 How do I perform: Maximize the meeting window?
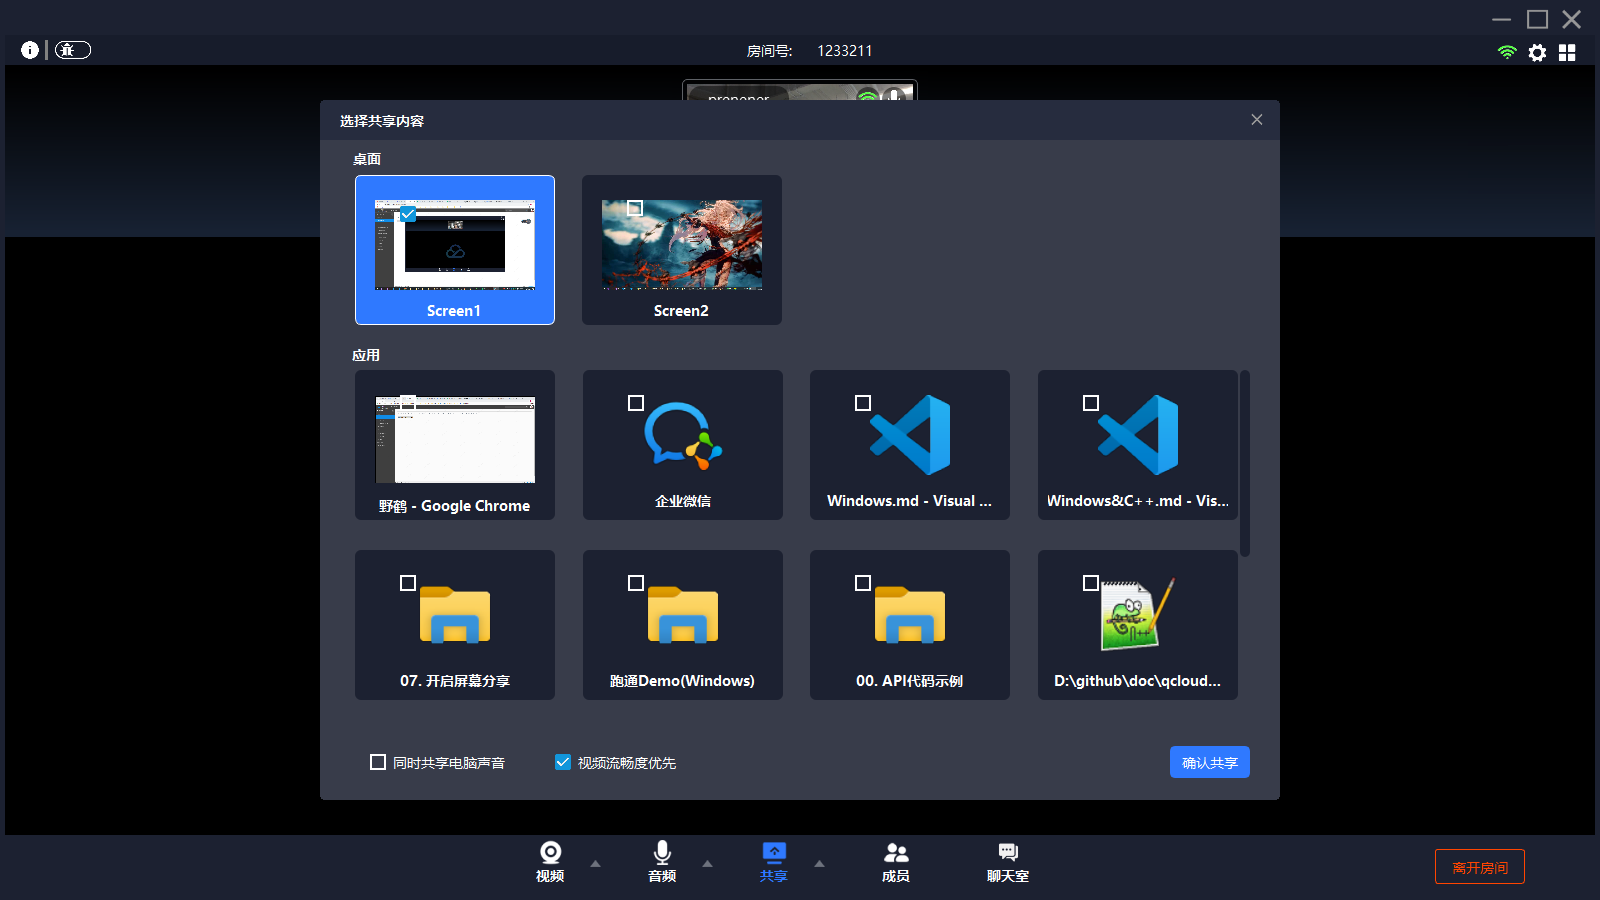1537,19
